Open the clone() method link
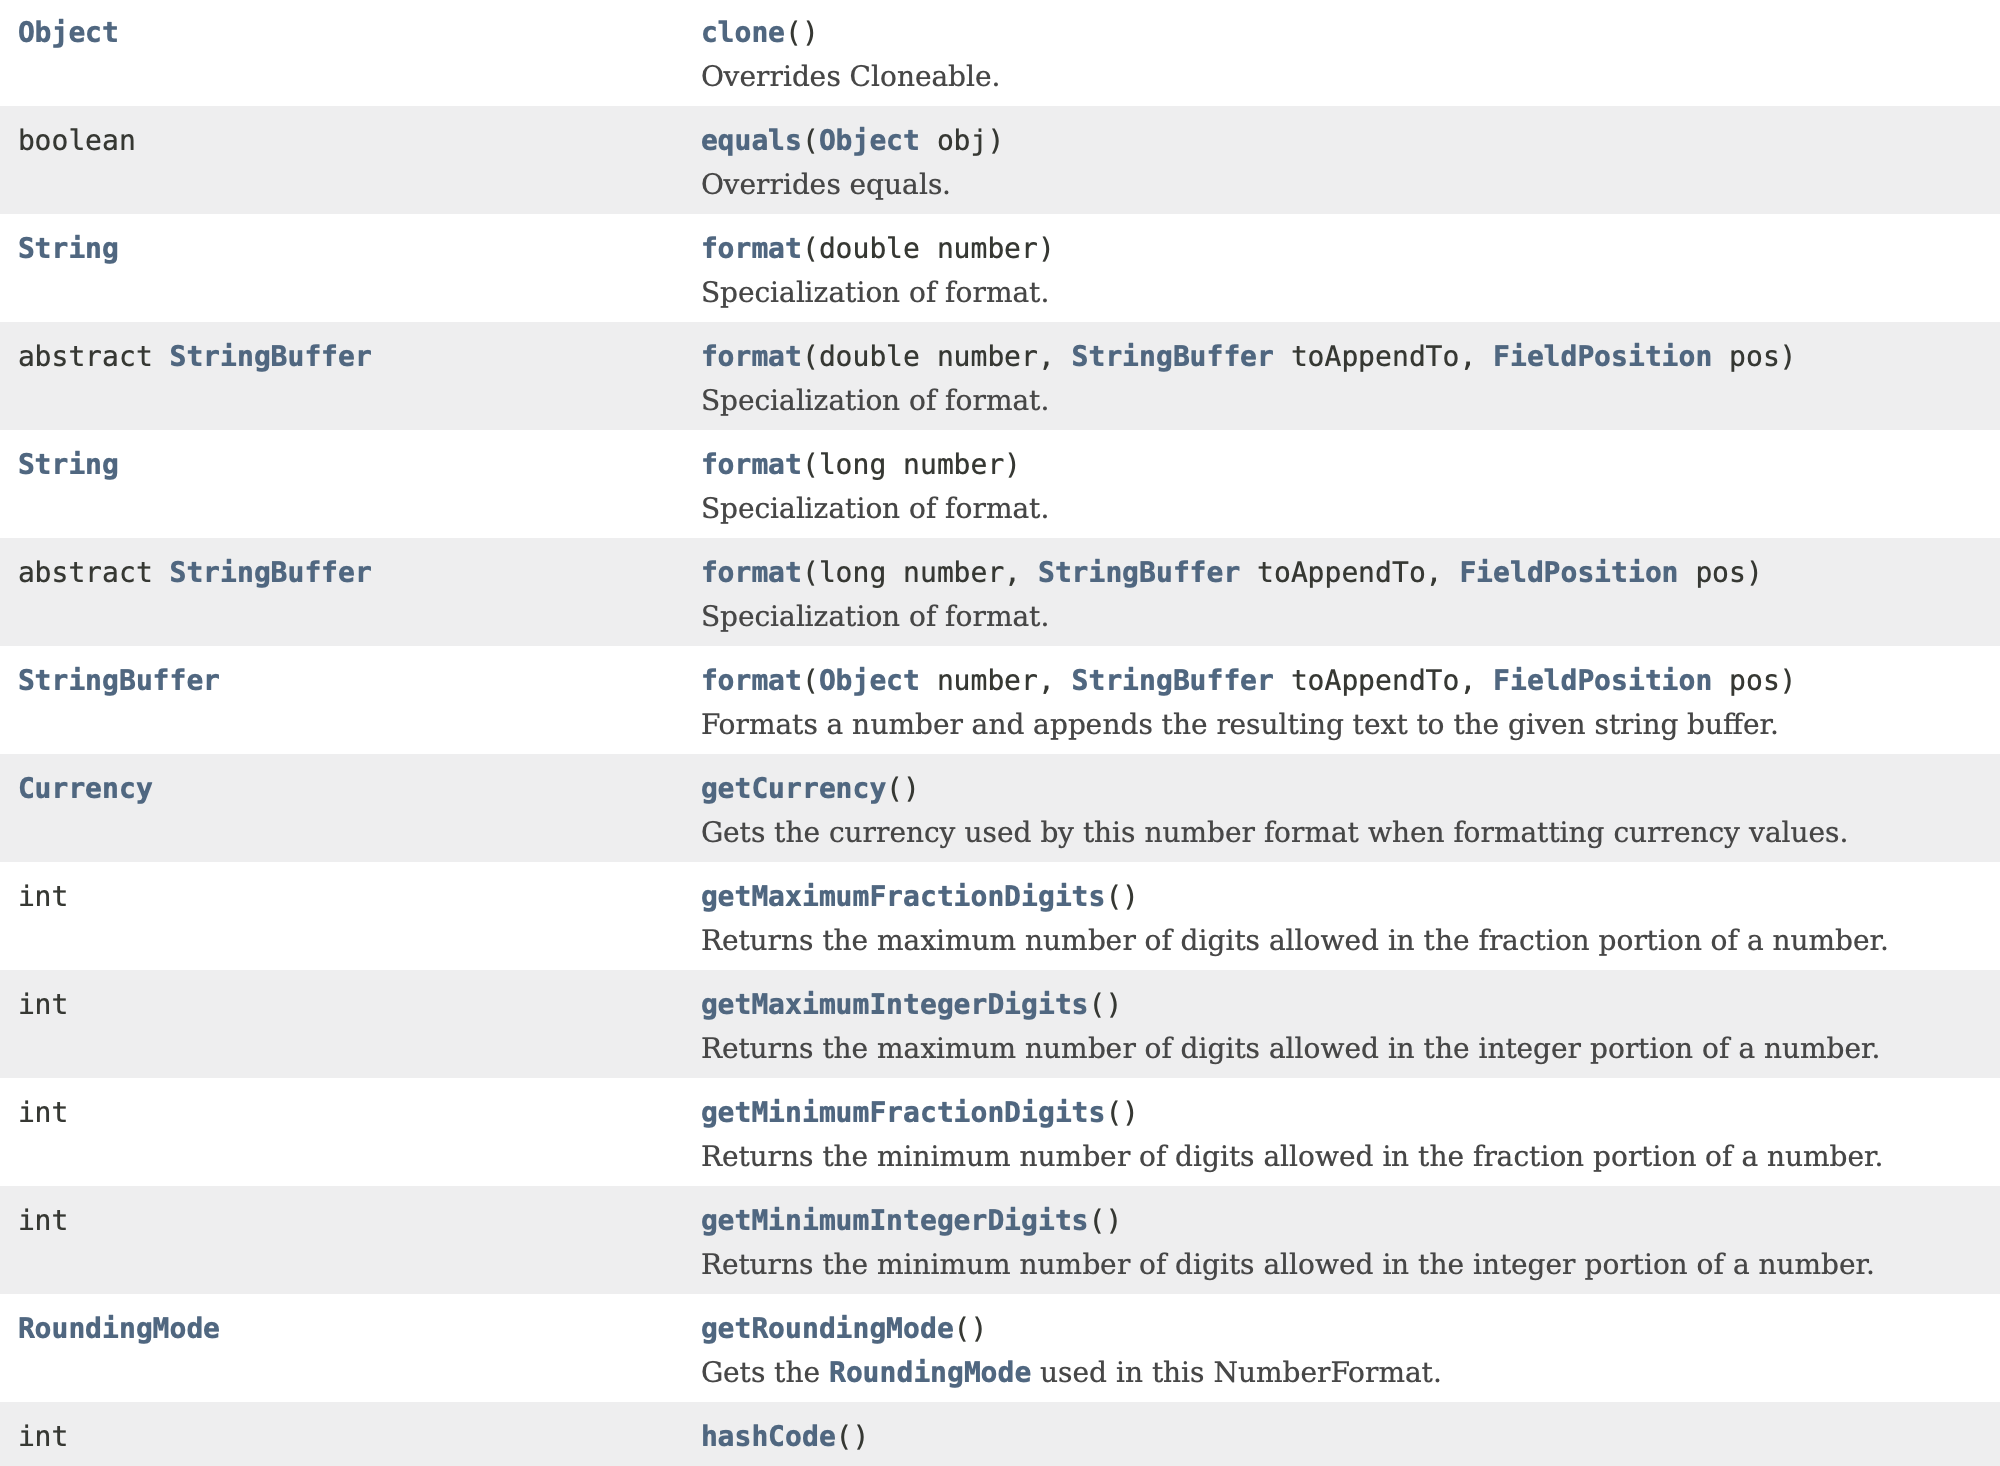 point(742,33)
